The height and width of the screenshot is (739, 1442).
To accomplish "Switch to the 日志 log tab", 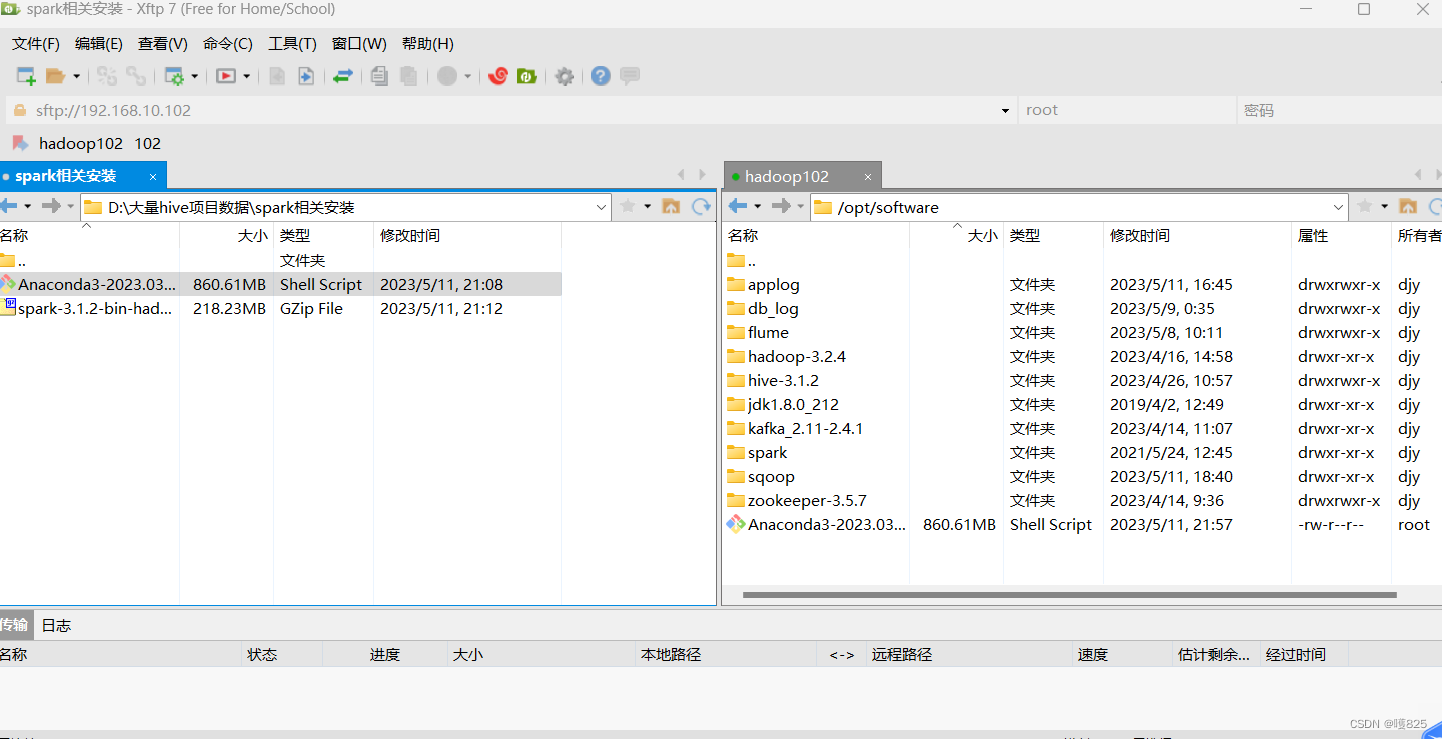I will click(56, 625).
